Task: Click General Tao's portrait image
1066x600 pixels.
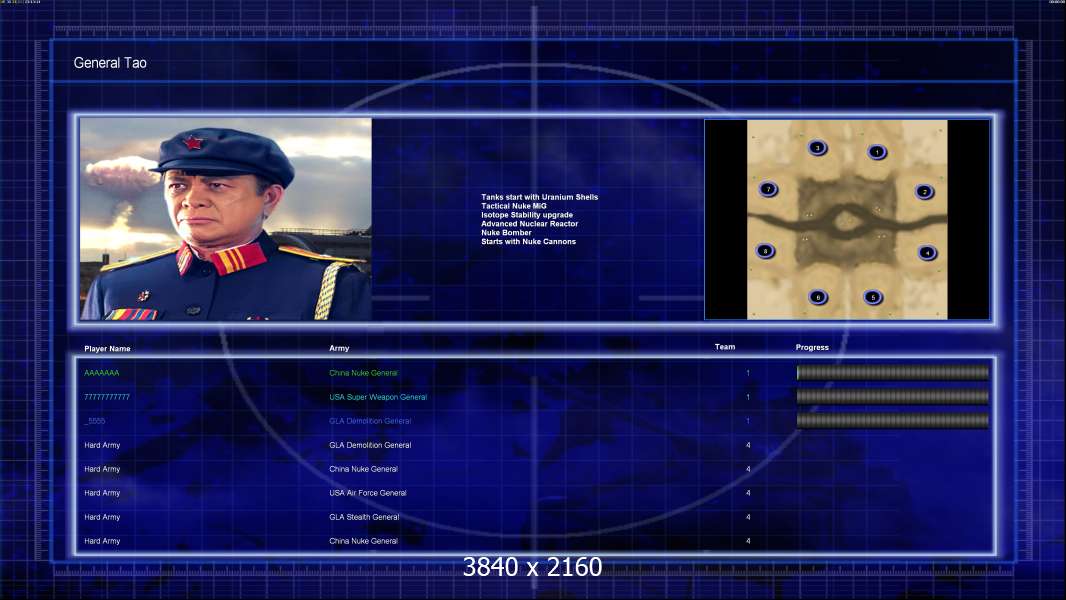Action: coord(226,219)
